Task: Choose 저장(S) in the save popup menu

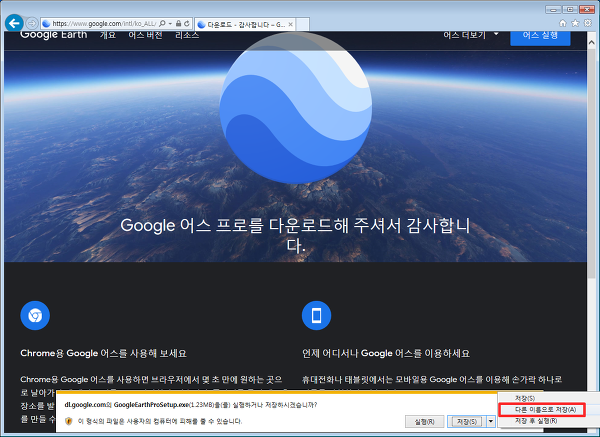Action: (525, 398)
